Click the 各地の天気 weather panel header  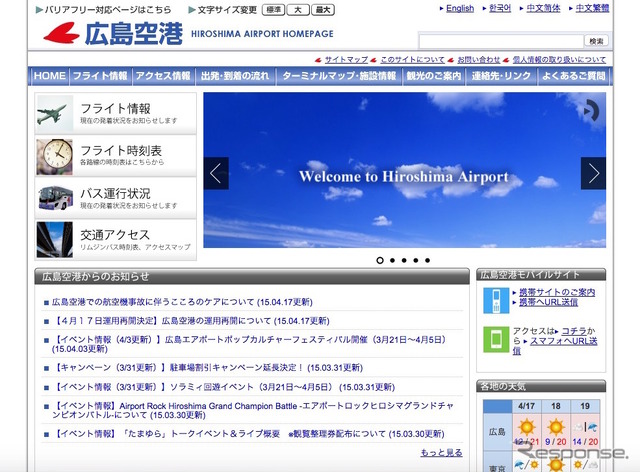541,386
